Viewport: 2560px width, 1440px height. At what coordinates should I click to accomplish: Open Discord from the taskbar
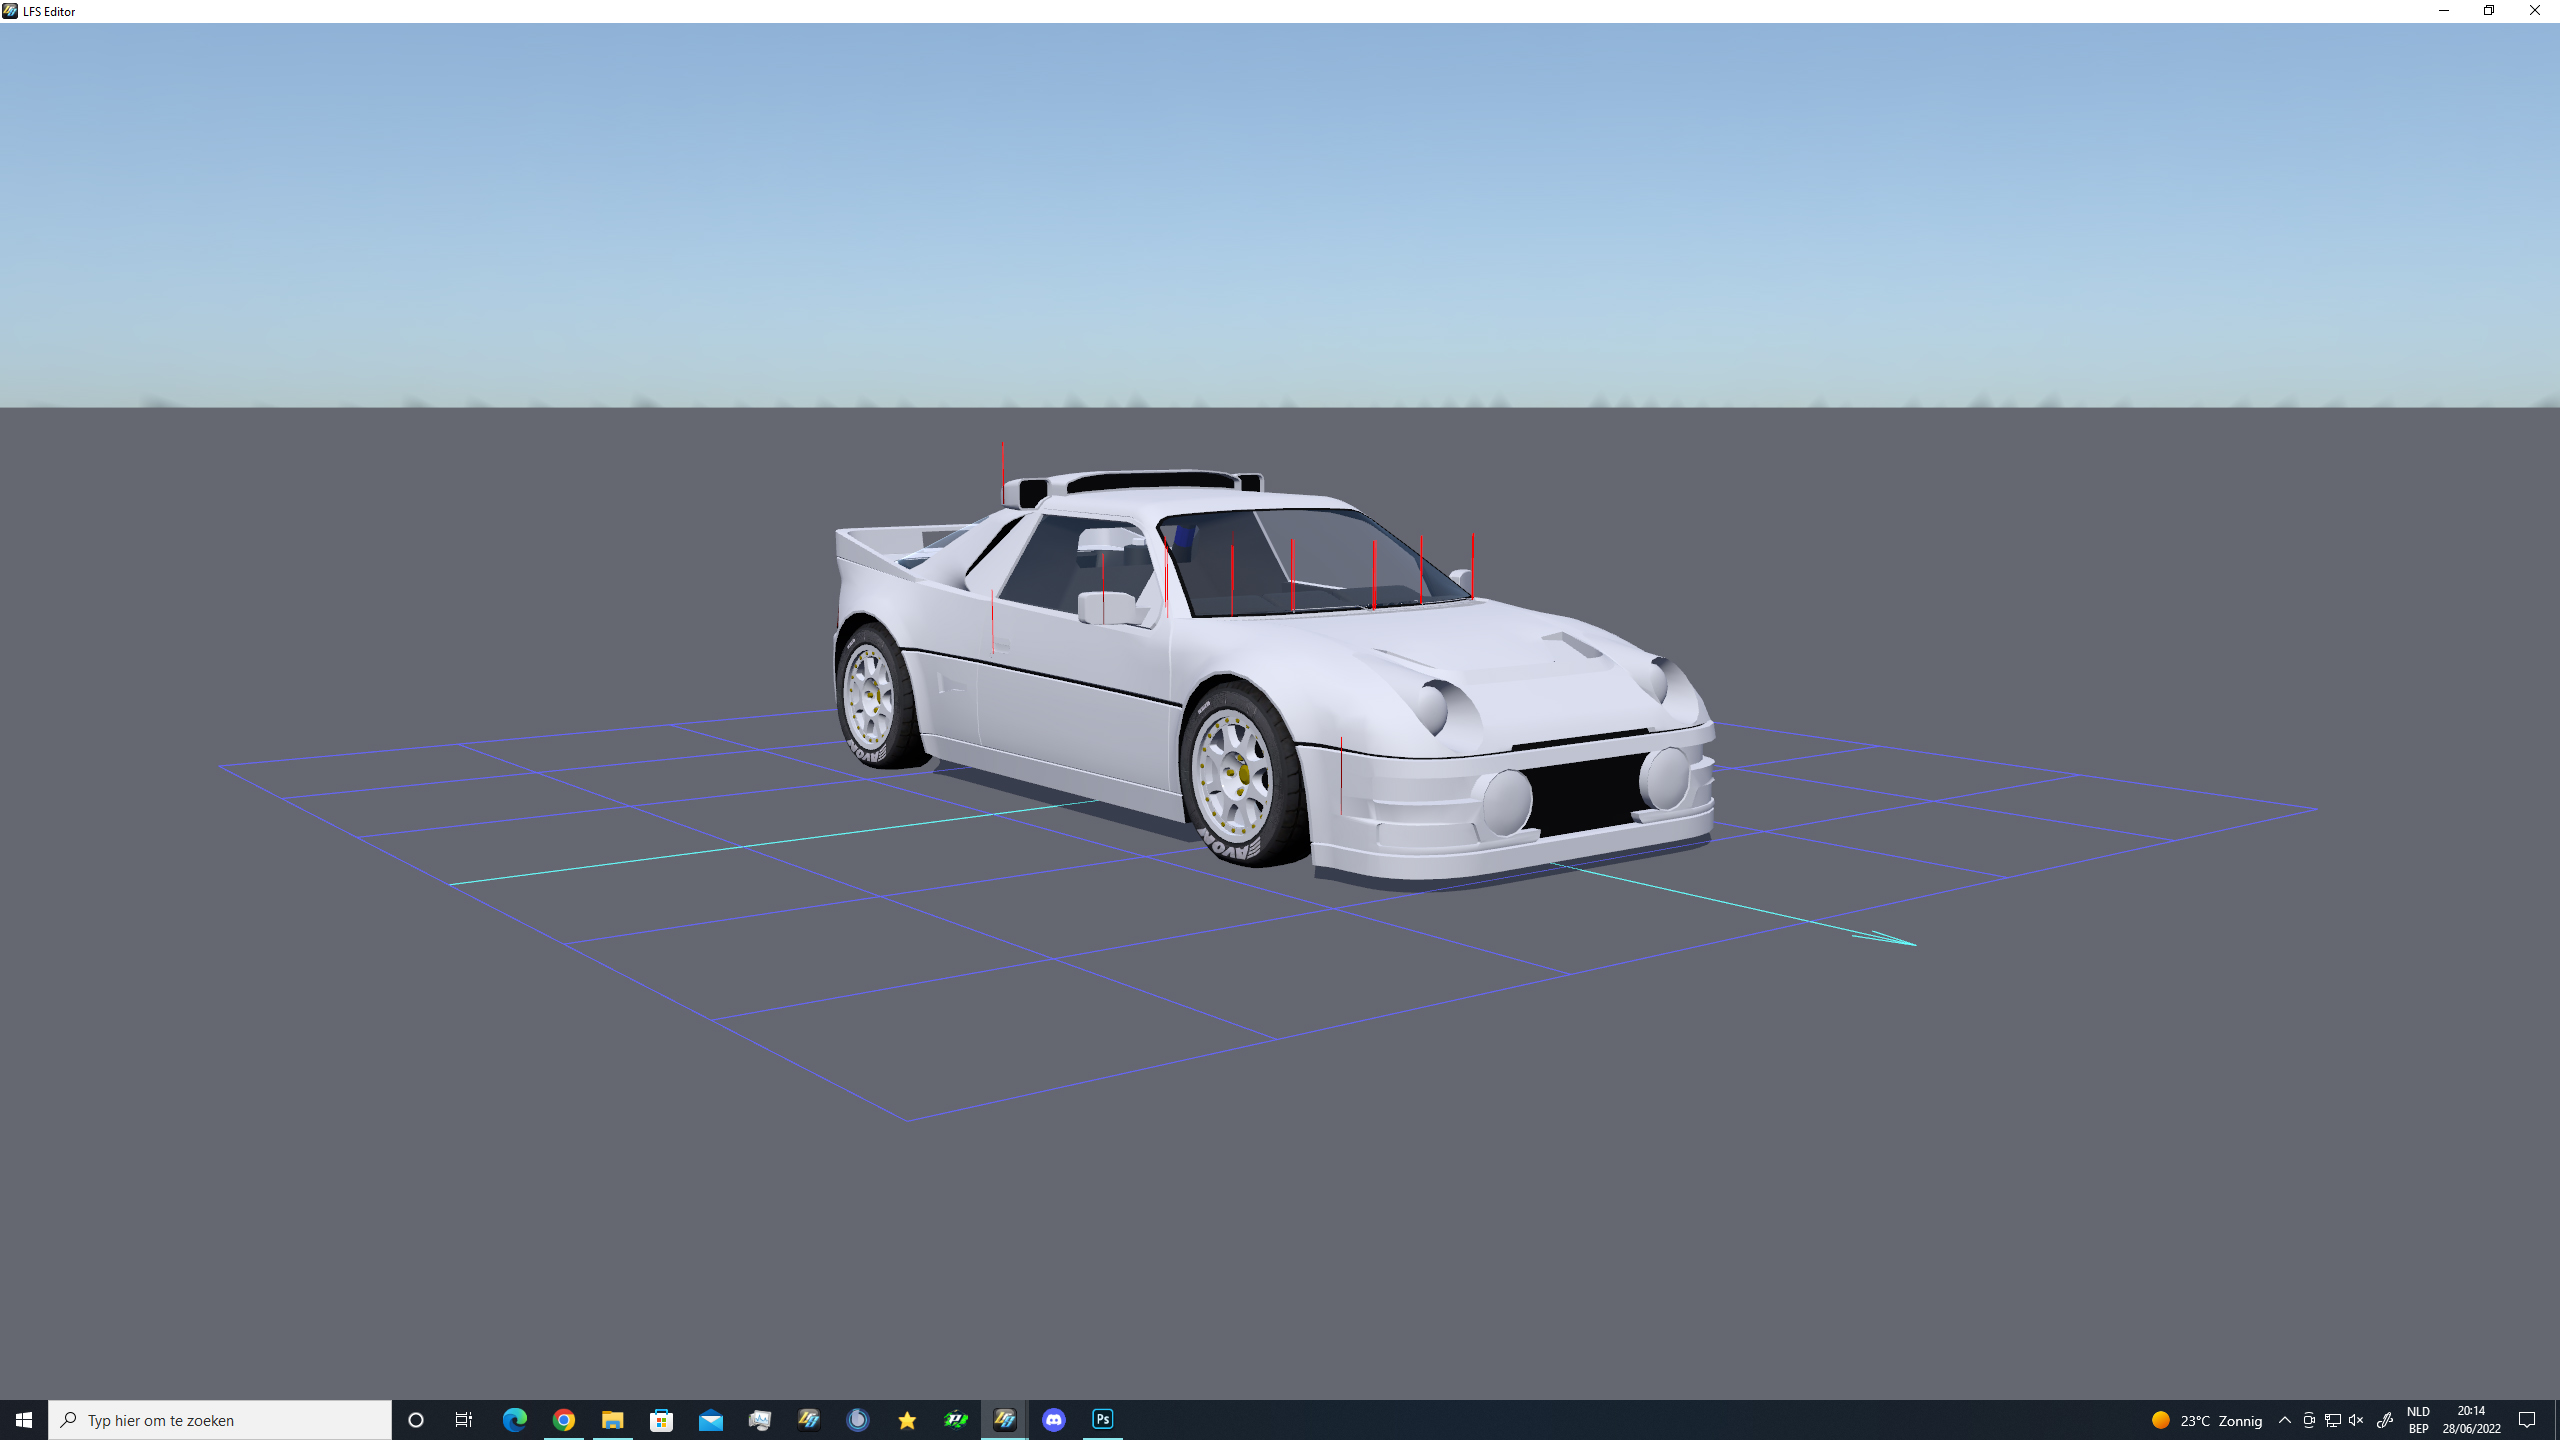pos(1053,1419)
